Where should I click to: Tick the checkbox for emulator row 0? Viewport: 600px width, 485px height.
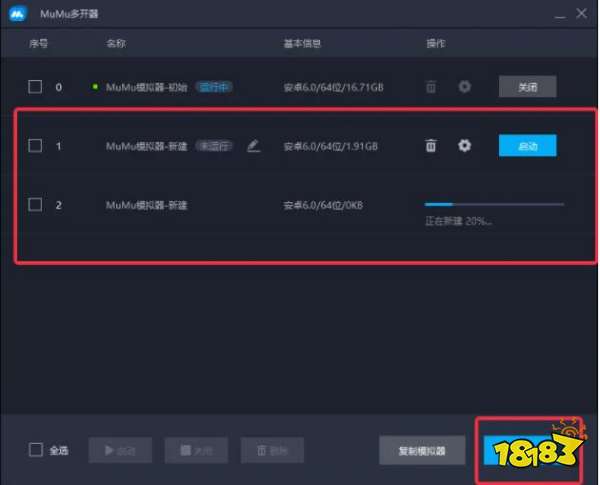pyautogui.click(x=35, y=87)
